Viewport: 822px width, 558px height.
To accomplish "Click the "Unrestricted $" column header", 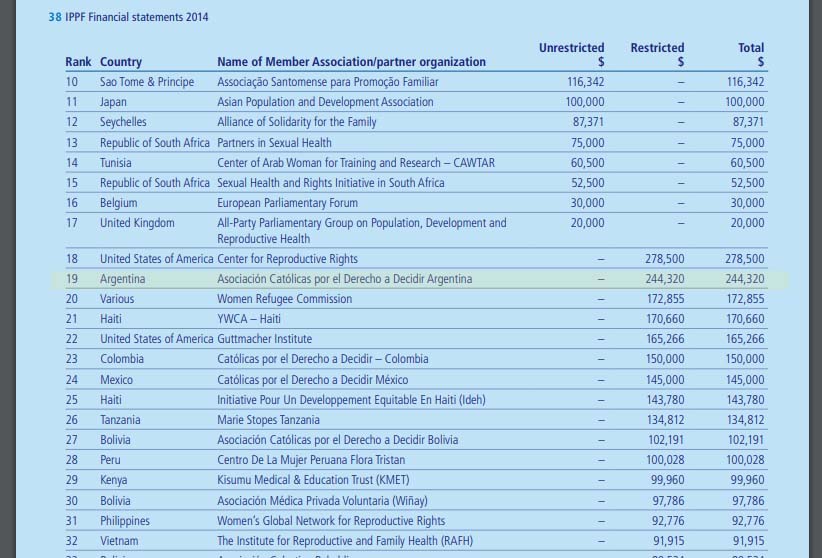I will coord(571,54).
